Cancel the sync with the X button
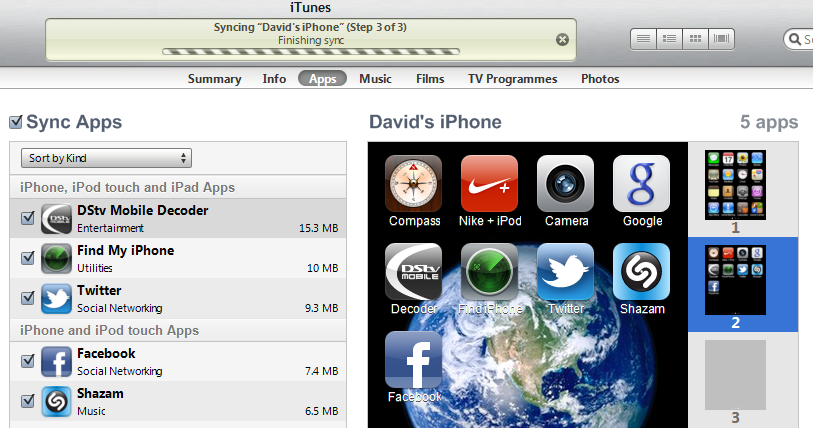 [562, 39]
